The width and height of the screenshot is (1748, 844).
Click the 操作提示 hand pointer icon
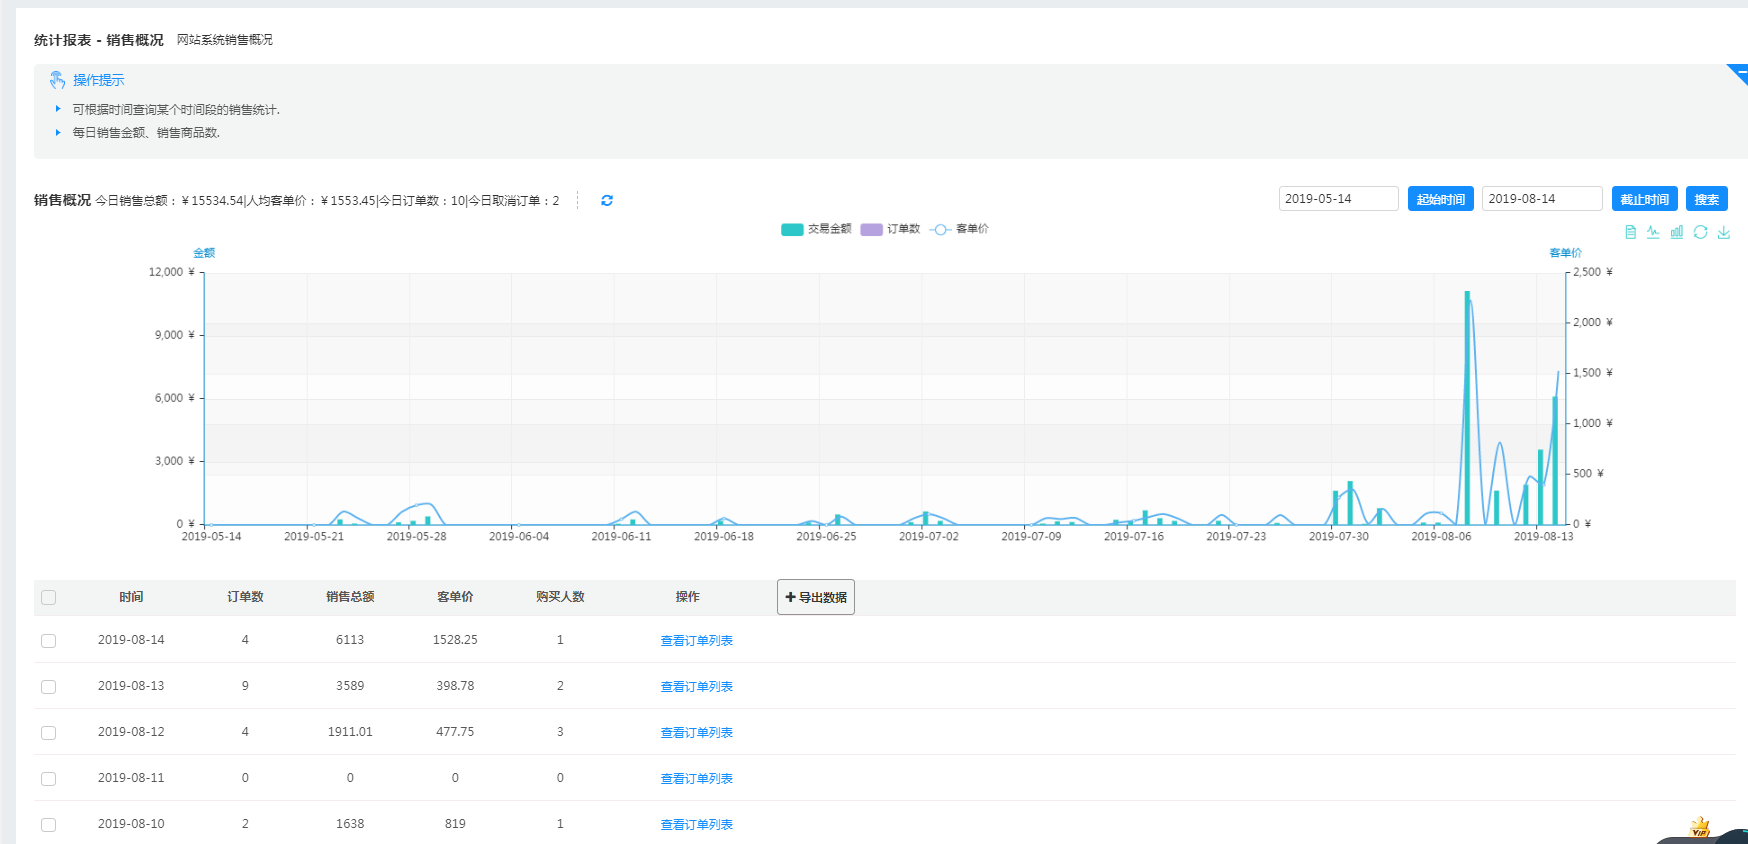click(x=57, y=80)
